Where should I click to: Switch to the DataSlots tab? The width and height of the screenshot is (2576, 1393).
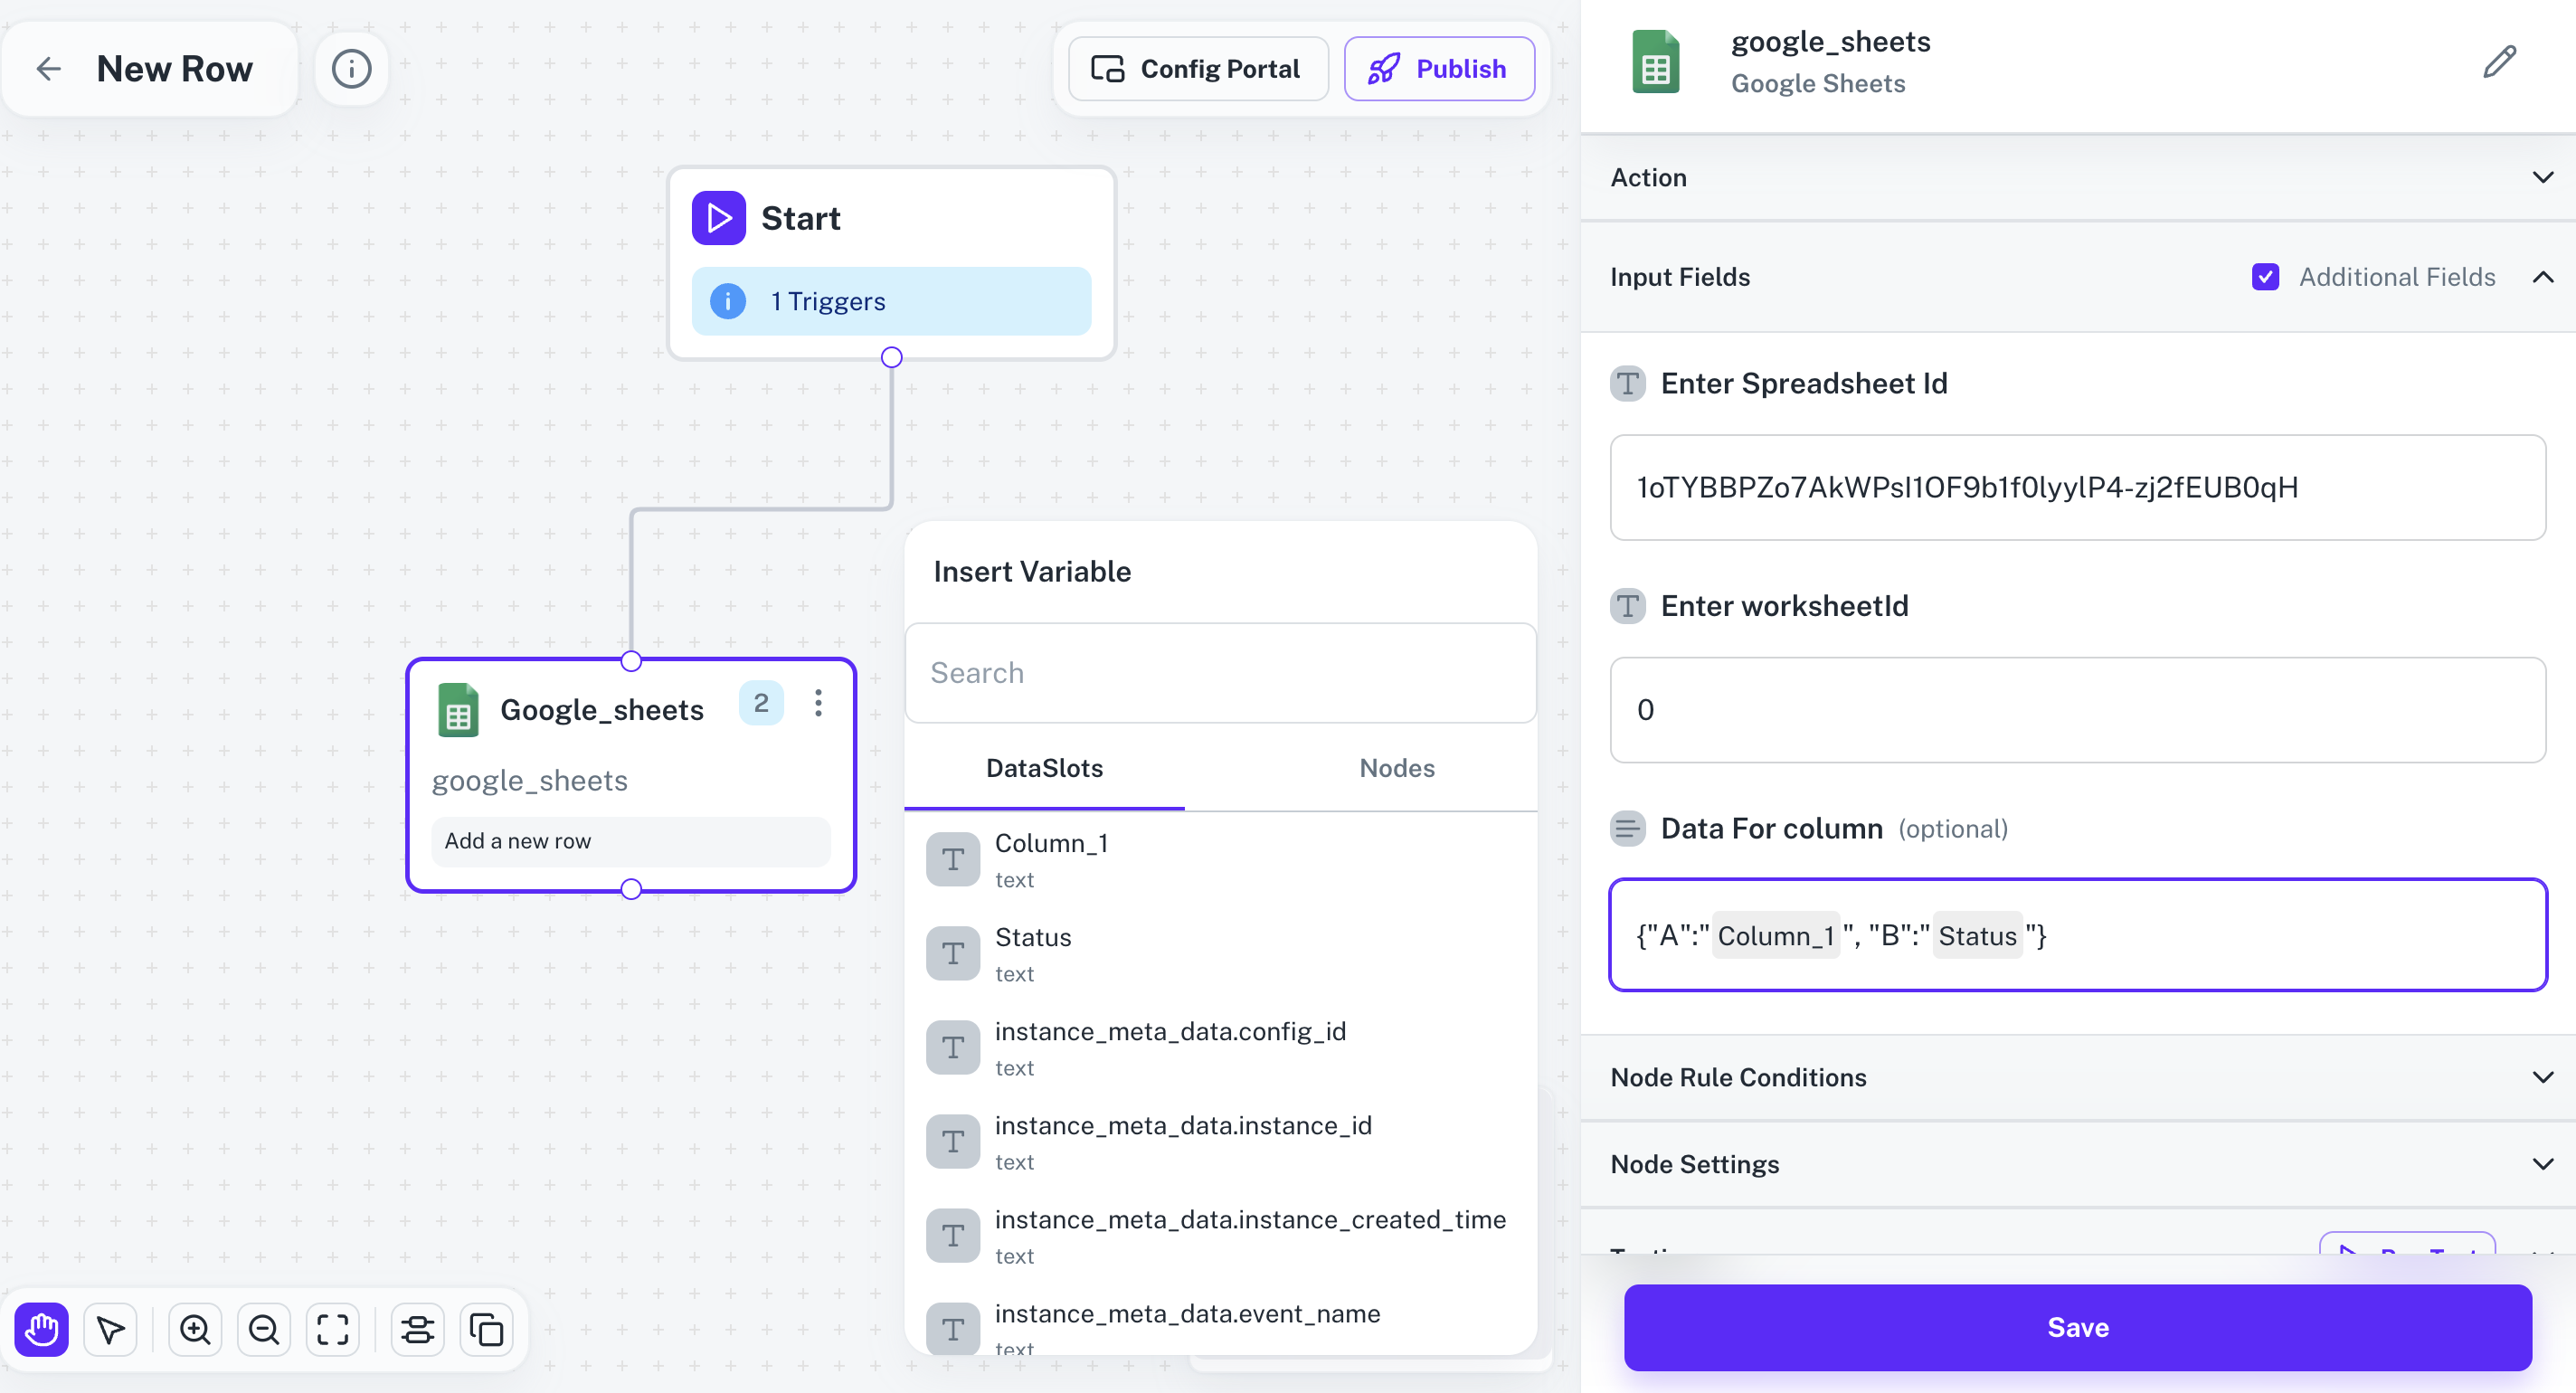click(x=1044, y=768)
